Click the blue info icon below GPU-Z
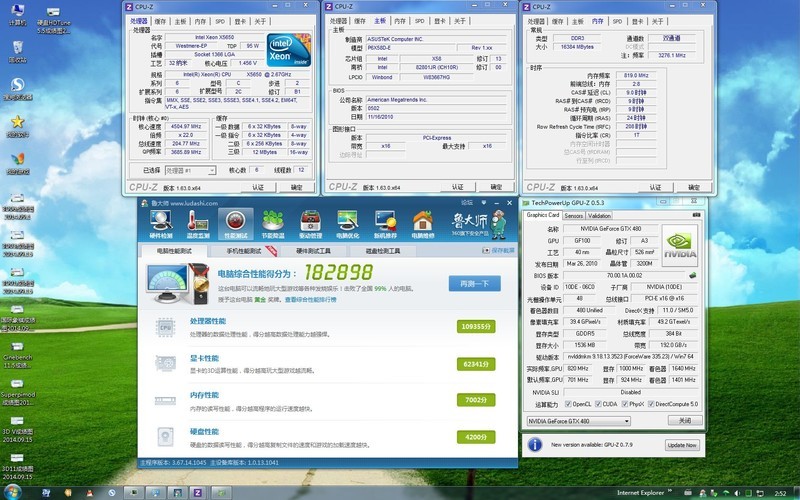The height and width of the screenshot is (500, 800). coord(535,444)
